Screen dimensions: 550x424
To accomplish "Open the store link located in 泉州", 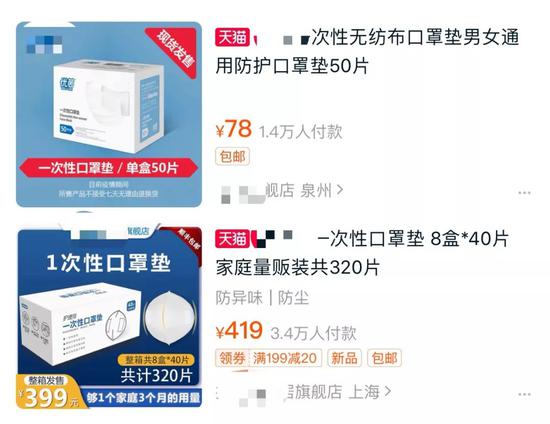I will (x=280, y=191).
